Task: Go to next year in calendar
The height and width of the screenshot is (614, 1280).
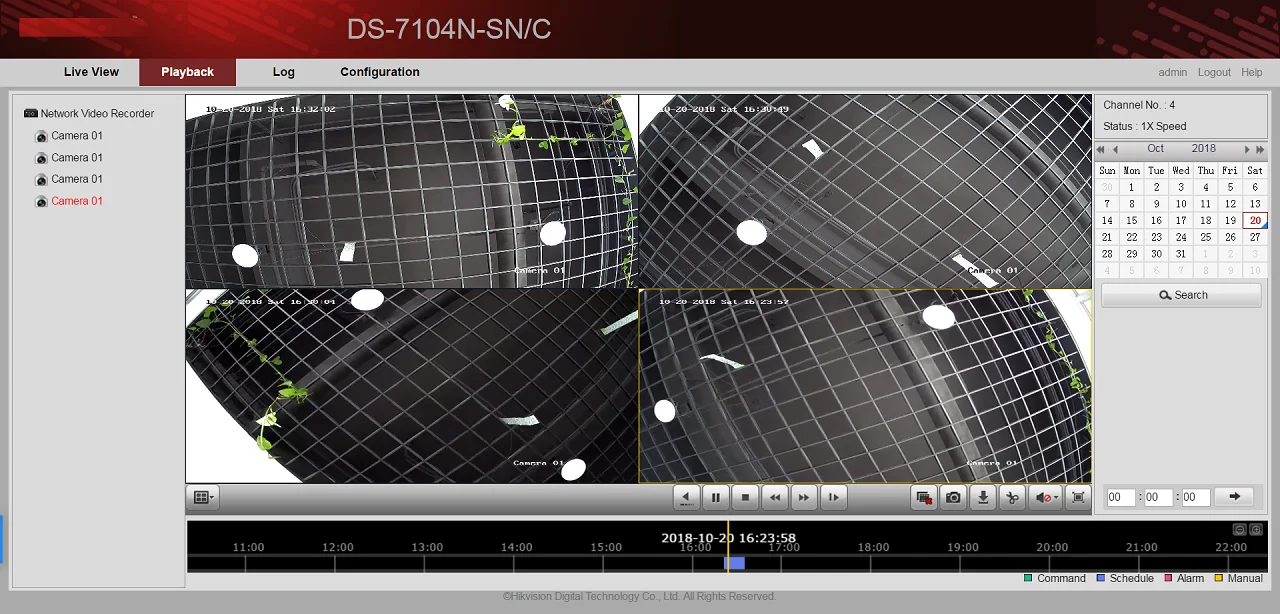Action: tap(1261, 150)
